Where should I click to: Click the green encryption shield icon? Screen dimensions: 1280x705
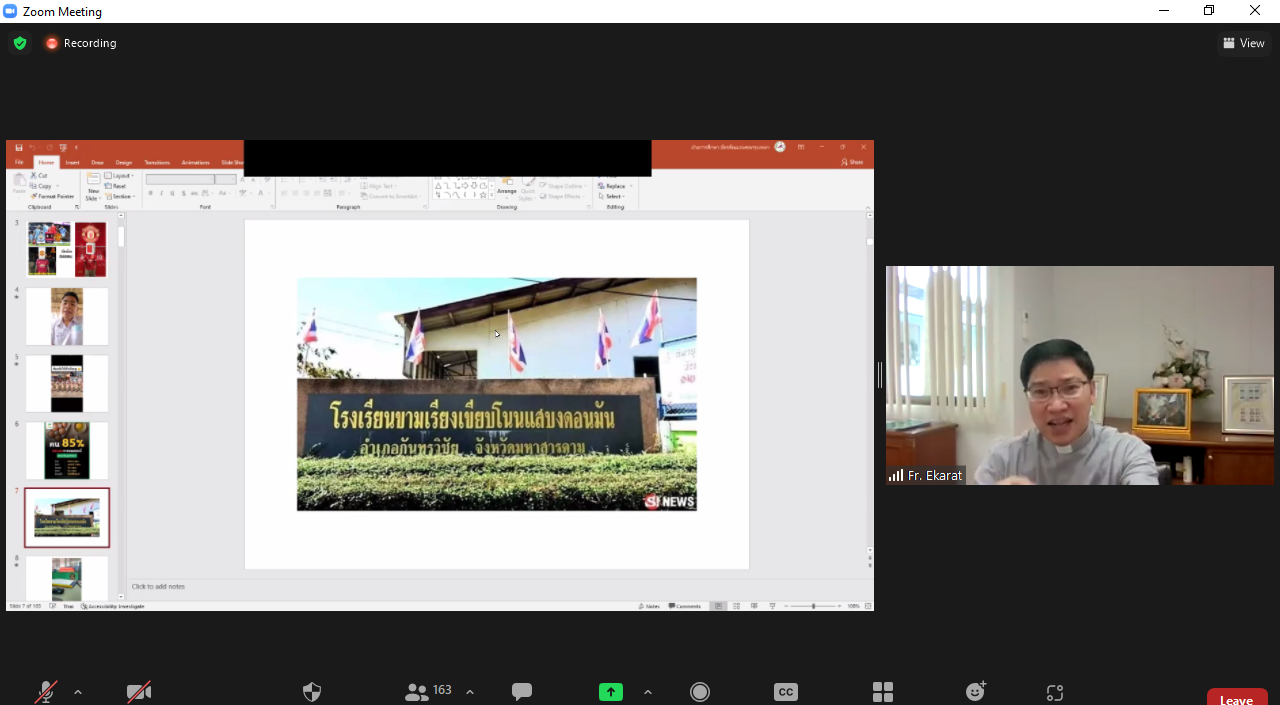[20, 43]
